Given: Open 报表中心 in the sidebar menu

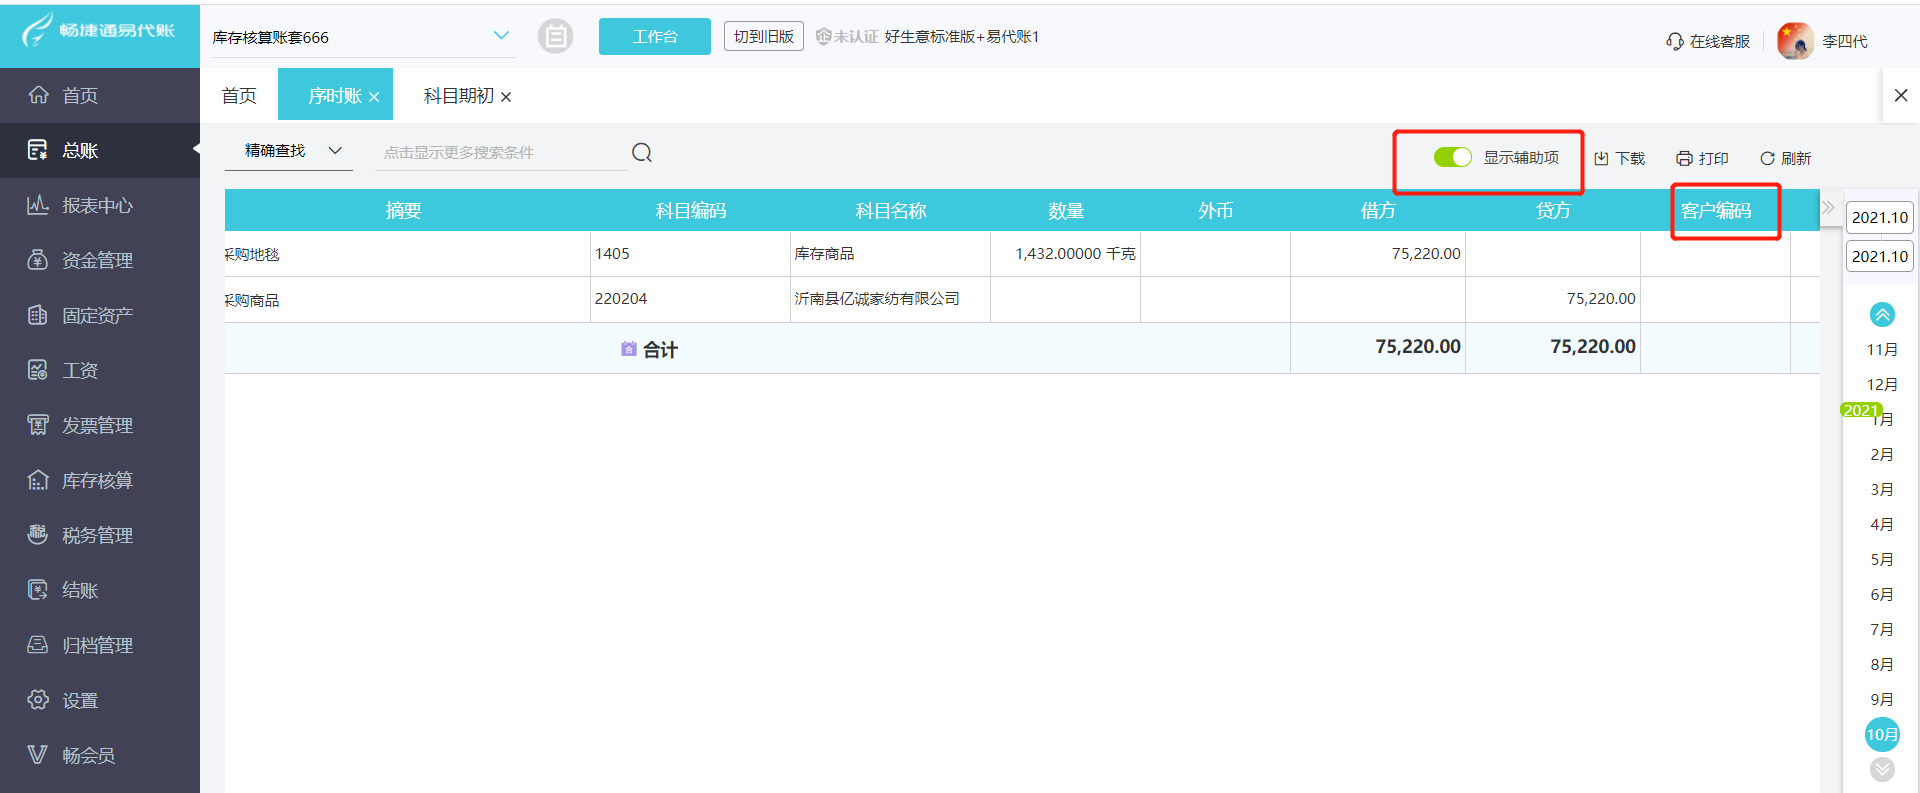Looking at the screenshot, I should (x=97, y=205).
